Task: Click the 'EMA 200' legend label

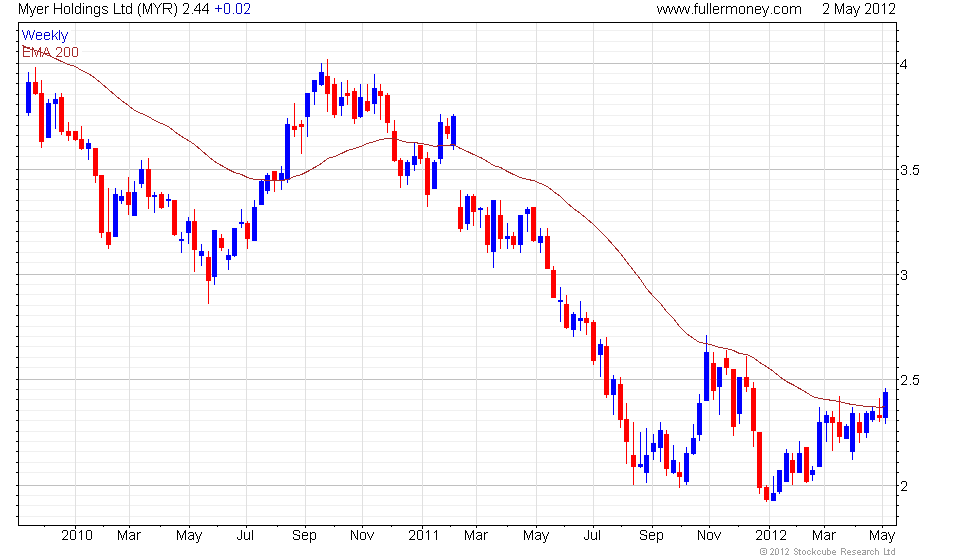Action: point(51,52)
